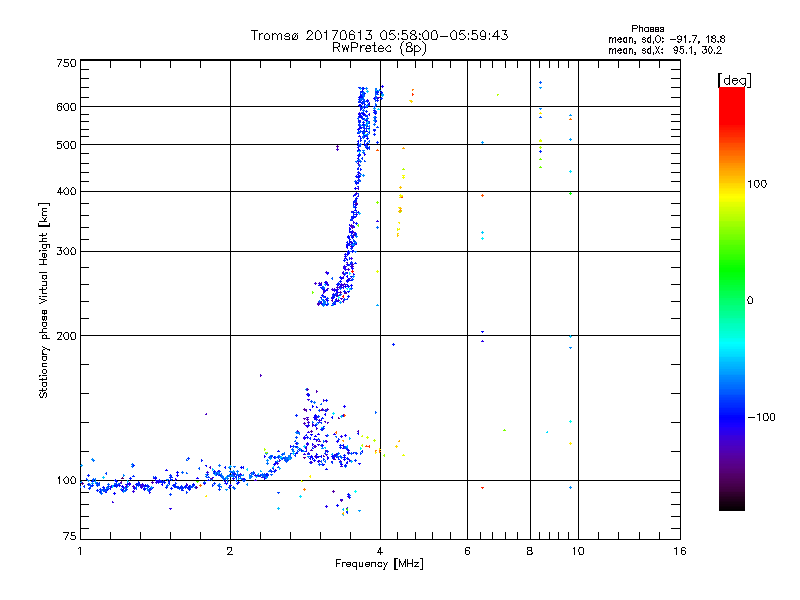Click the x-axis label 'Frequency [MHz]'

tap(379, 564)
